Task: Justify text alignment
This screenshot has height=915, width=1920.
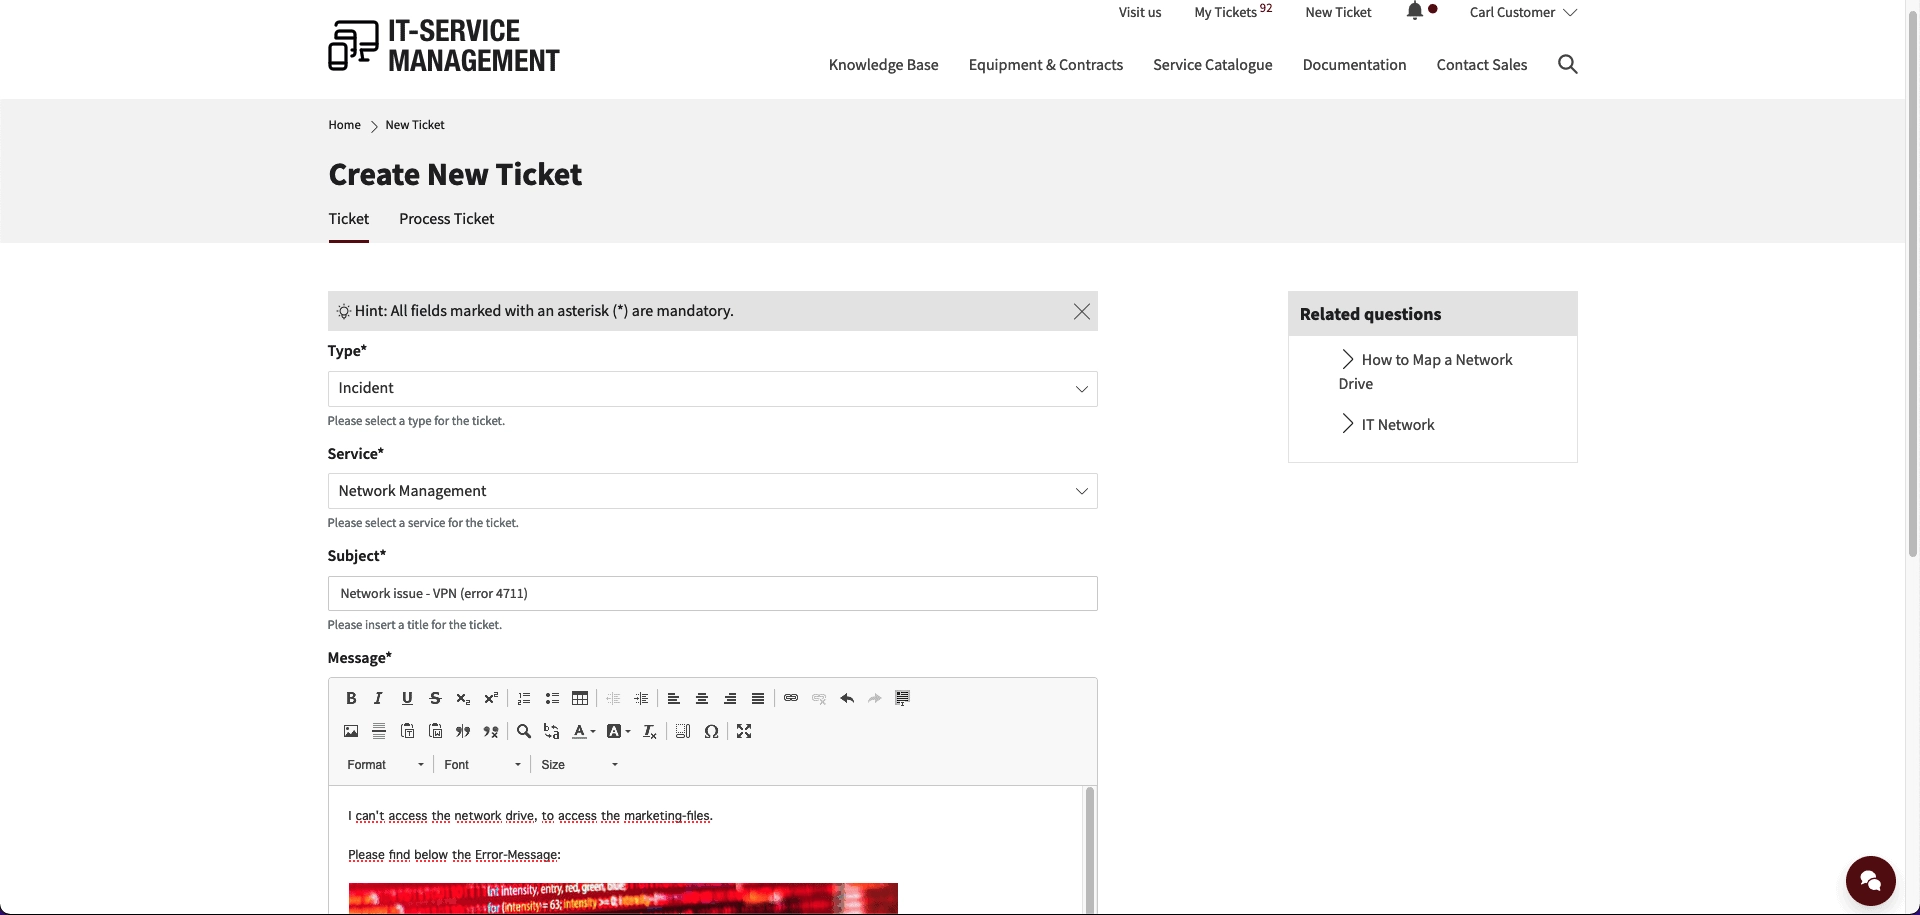Action: click(x=758, y=698)
